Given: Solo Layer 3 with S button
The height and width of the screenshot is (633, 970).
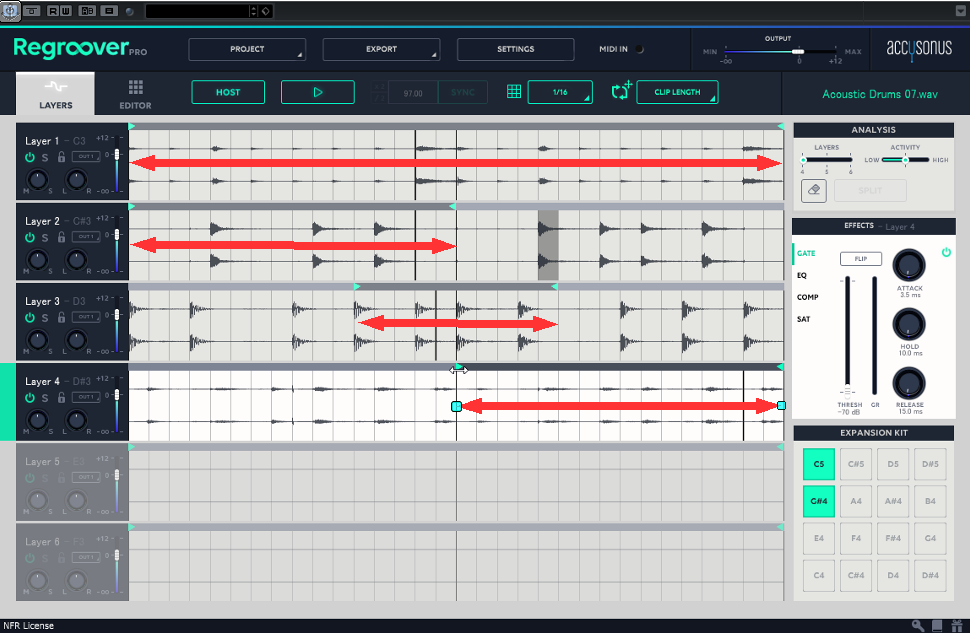Looking at the screenshot, I should (x=45, y=318).
